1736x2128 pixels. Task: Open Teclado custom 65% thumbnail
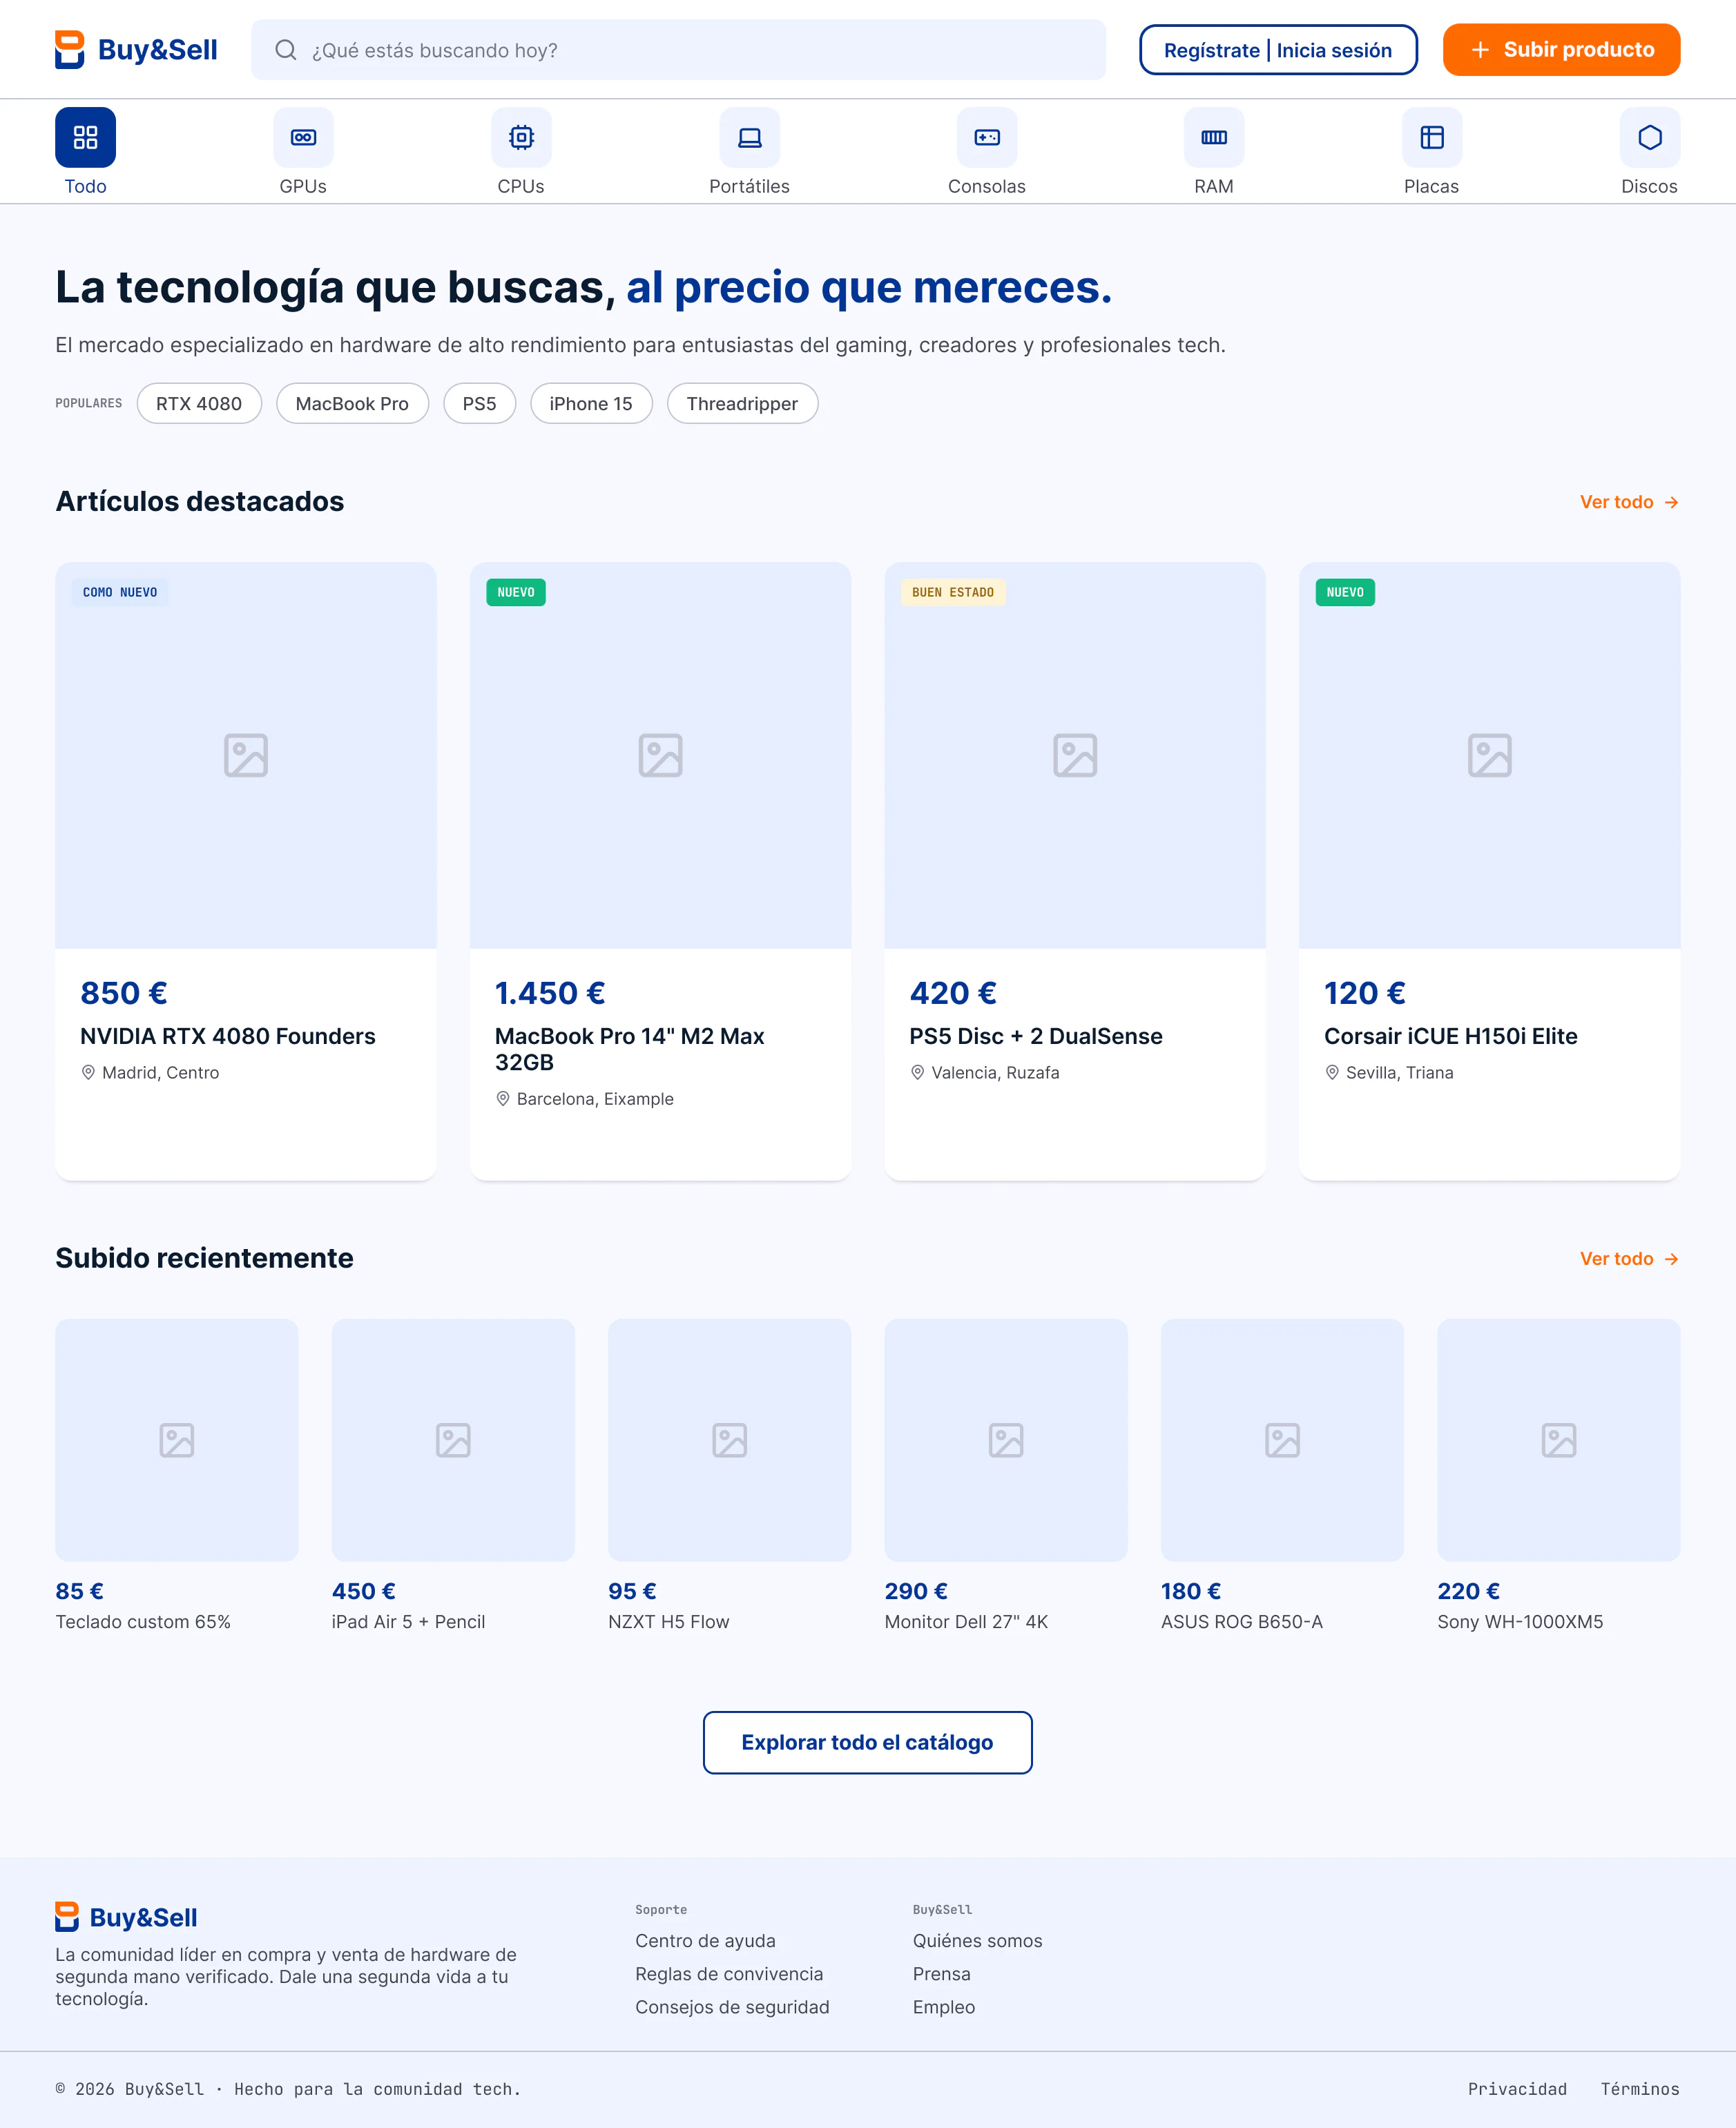click(177, 1440)
